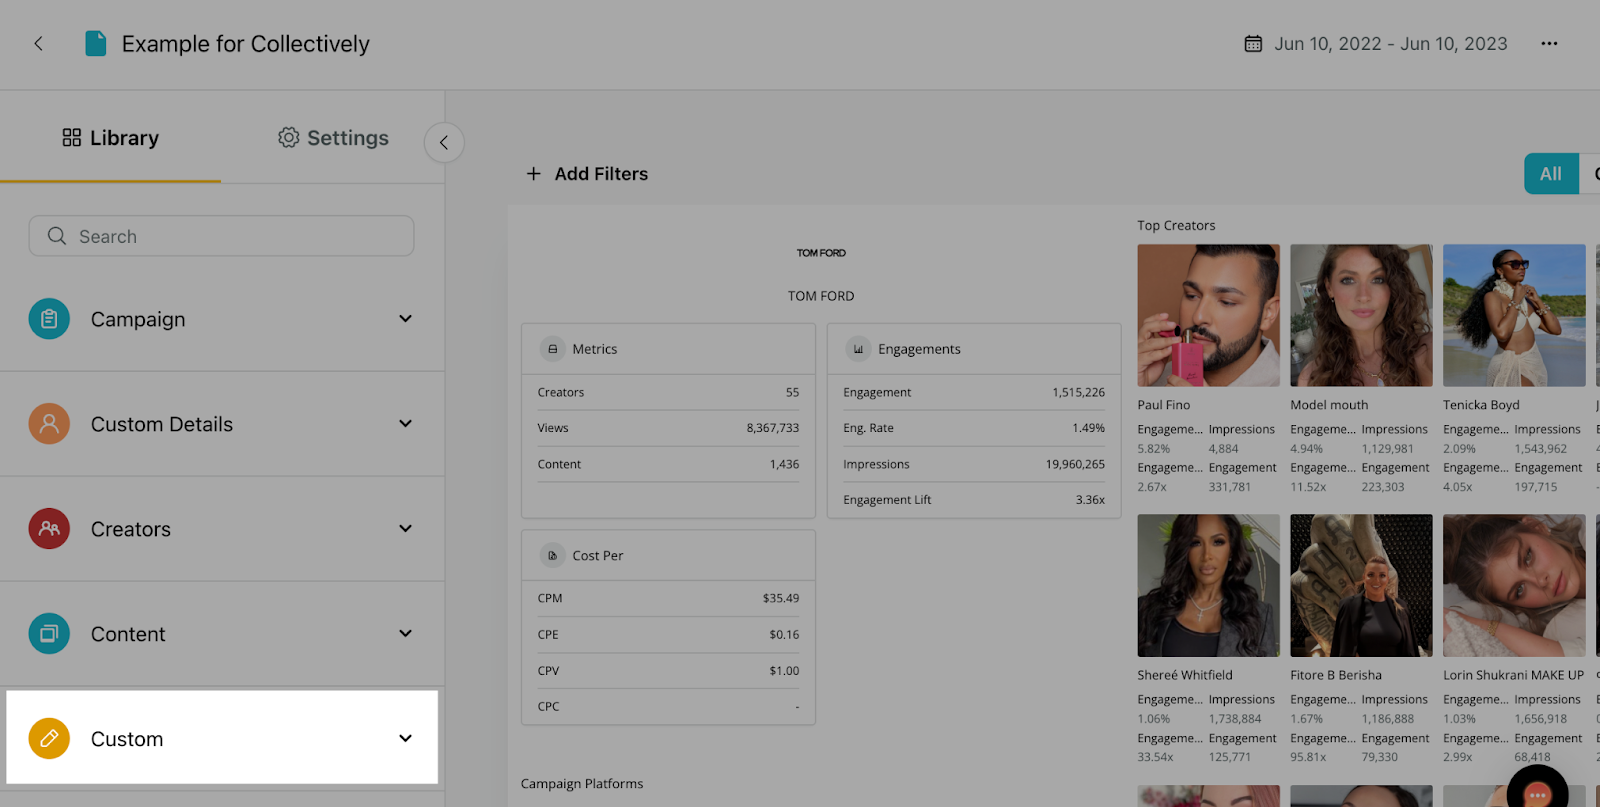Switch to the Settings tab

[333, 138]
